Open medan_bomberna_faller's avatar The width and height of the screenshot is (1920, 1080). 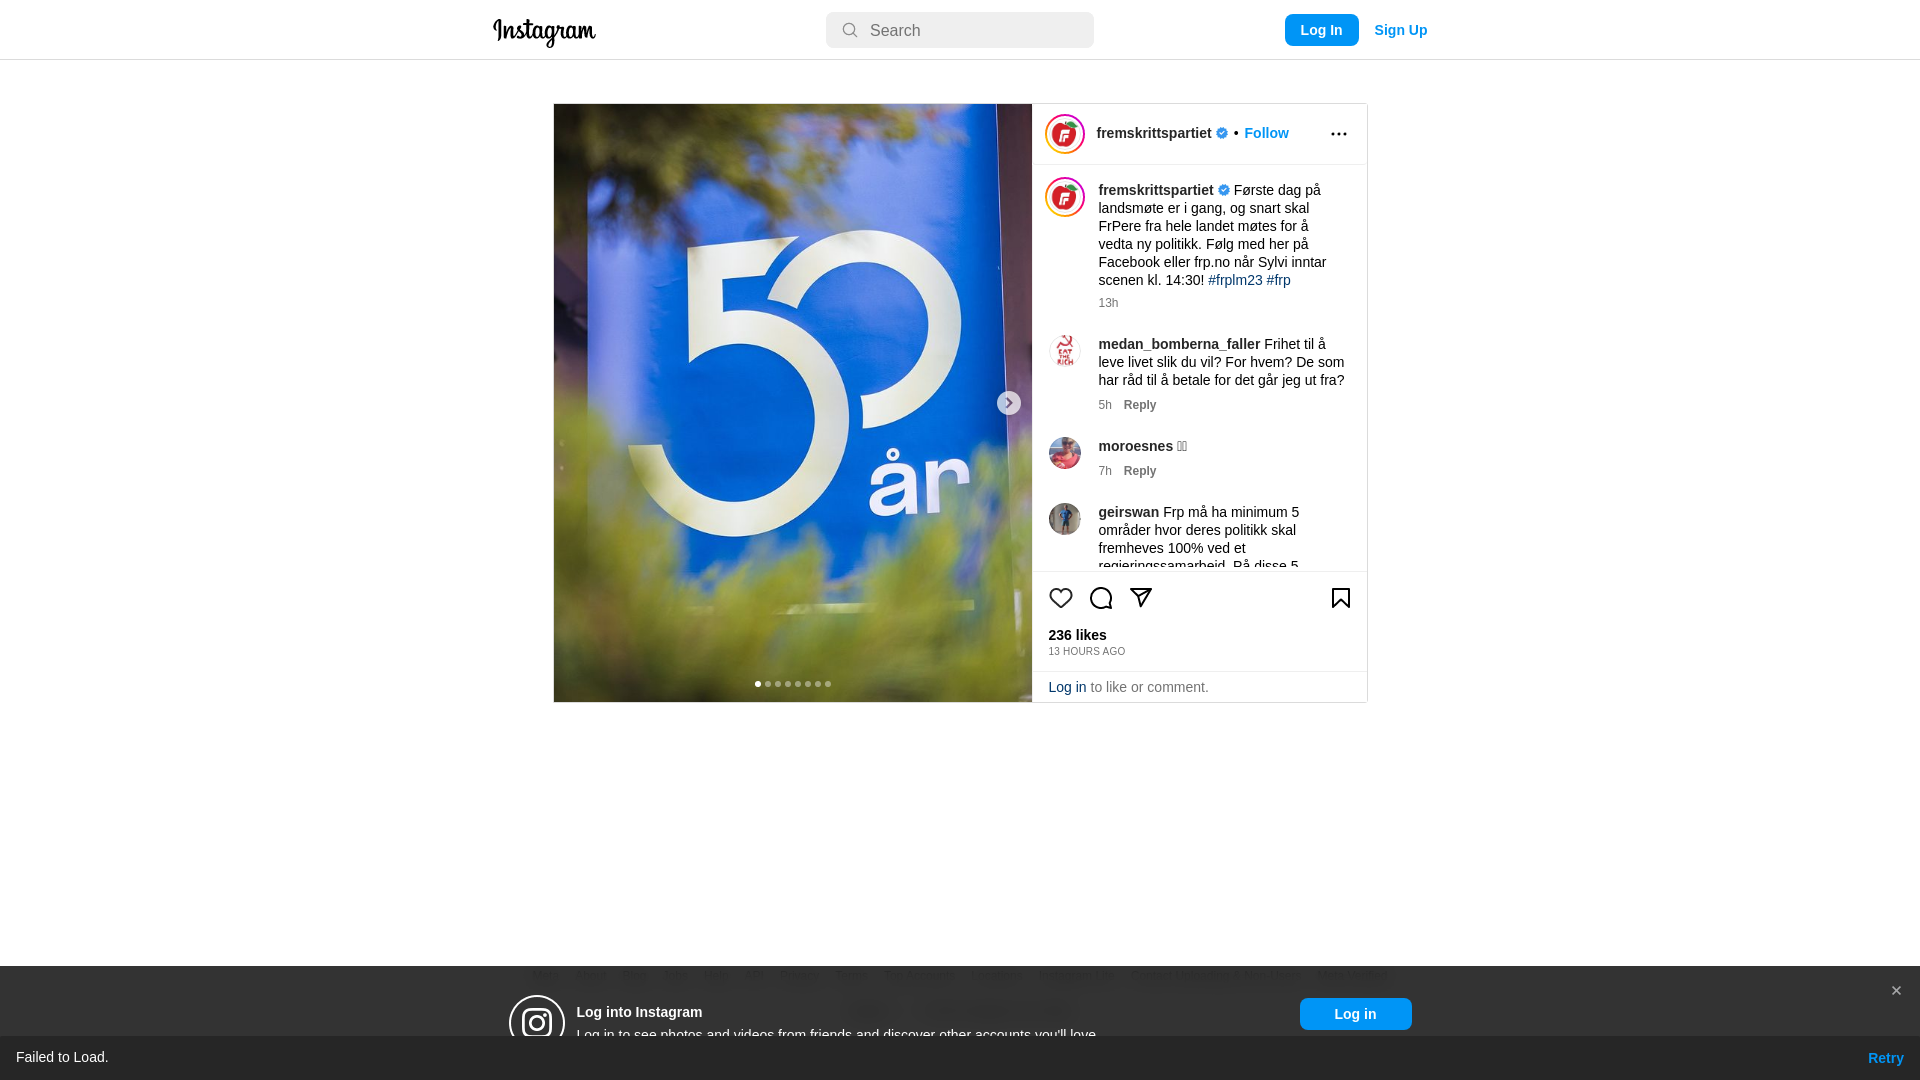click(1064, 351)
